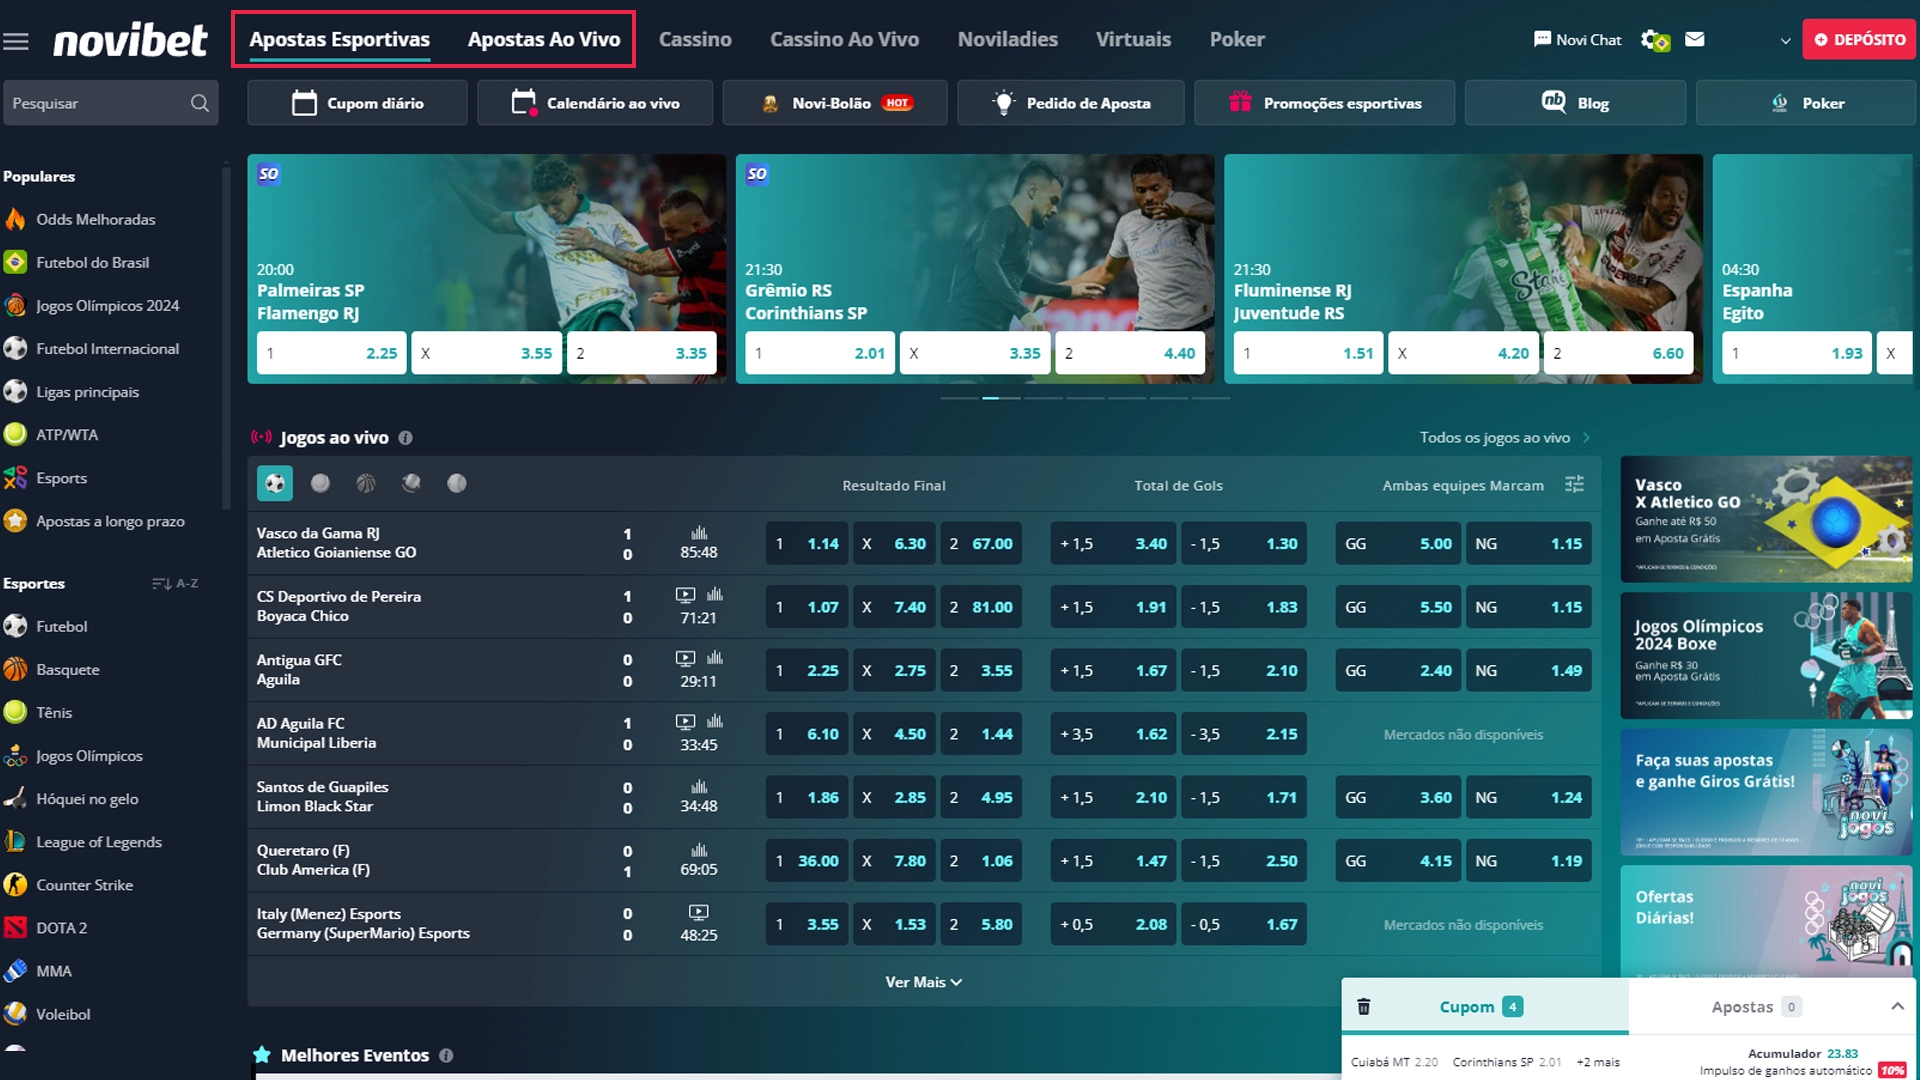This screenshot has height=1080, width=1920.
Task: Expand Ver Mais live games
Action: (923, 982)
